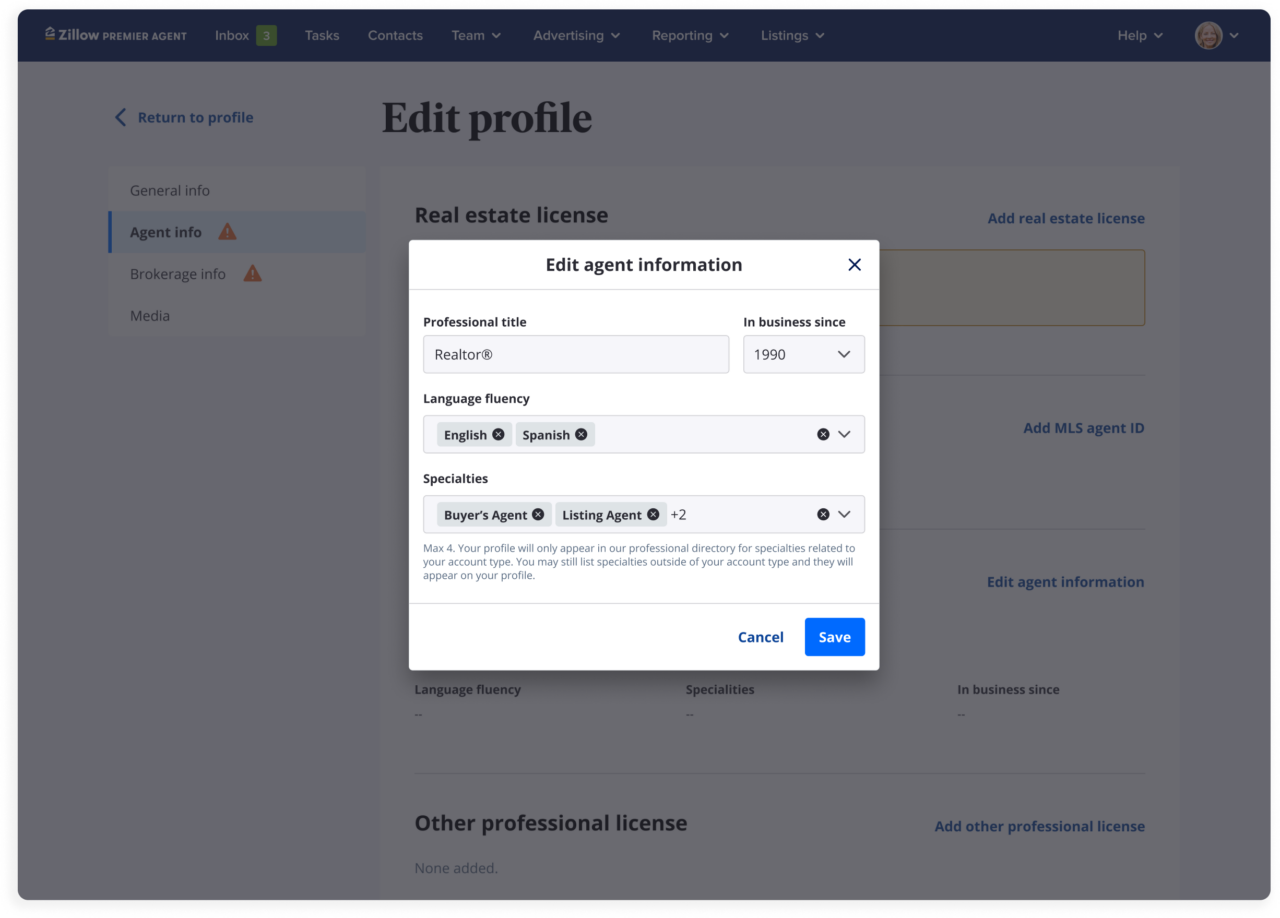Expand the Language fluency dropdown
Image resolution: width=1280 pixels, height=918 pixels.
coord(844,435)
